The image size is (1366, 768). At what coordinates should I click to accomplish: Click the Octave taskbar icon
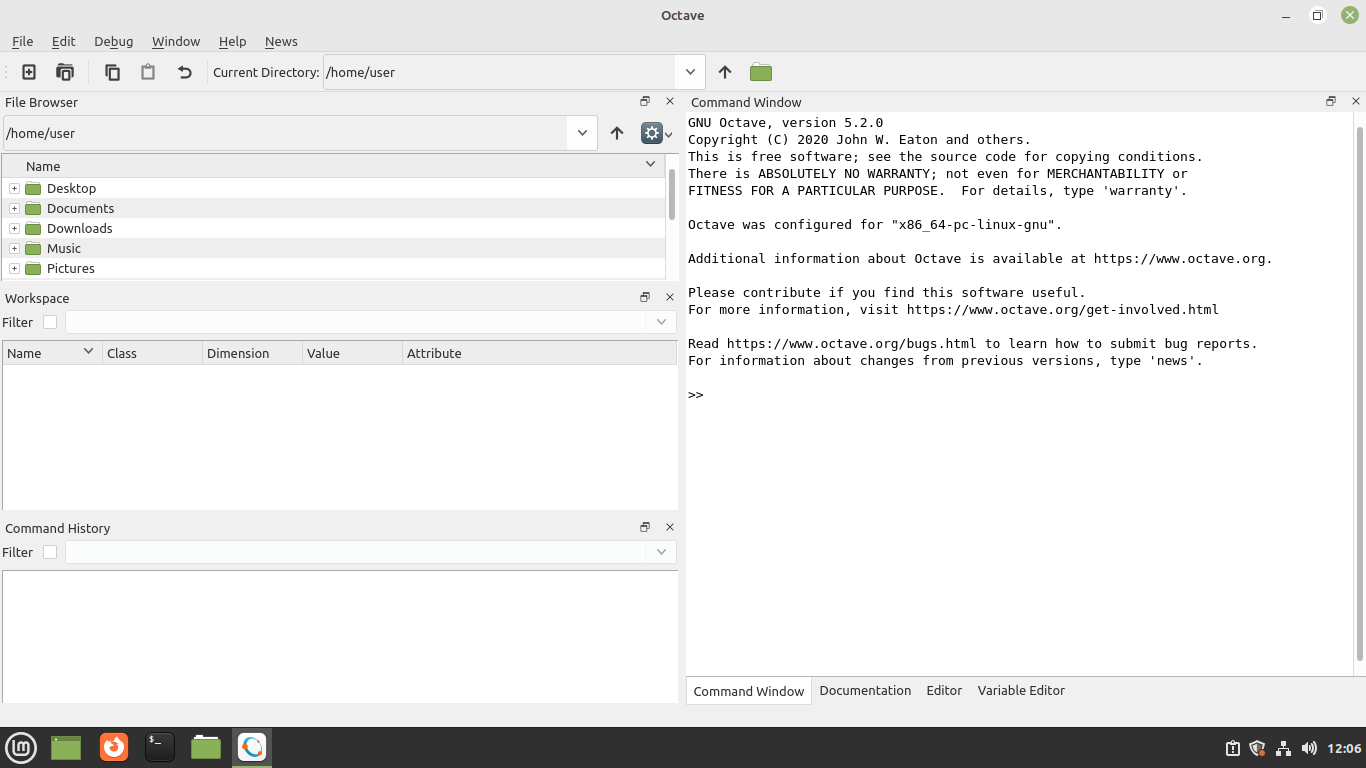[252, 747]
